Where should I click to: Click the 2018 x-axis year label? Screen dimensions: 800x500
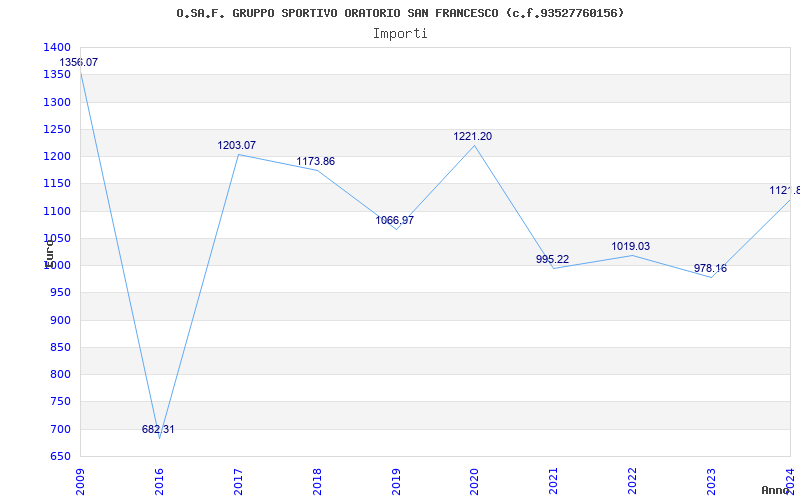click(x=317, y=481)
